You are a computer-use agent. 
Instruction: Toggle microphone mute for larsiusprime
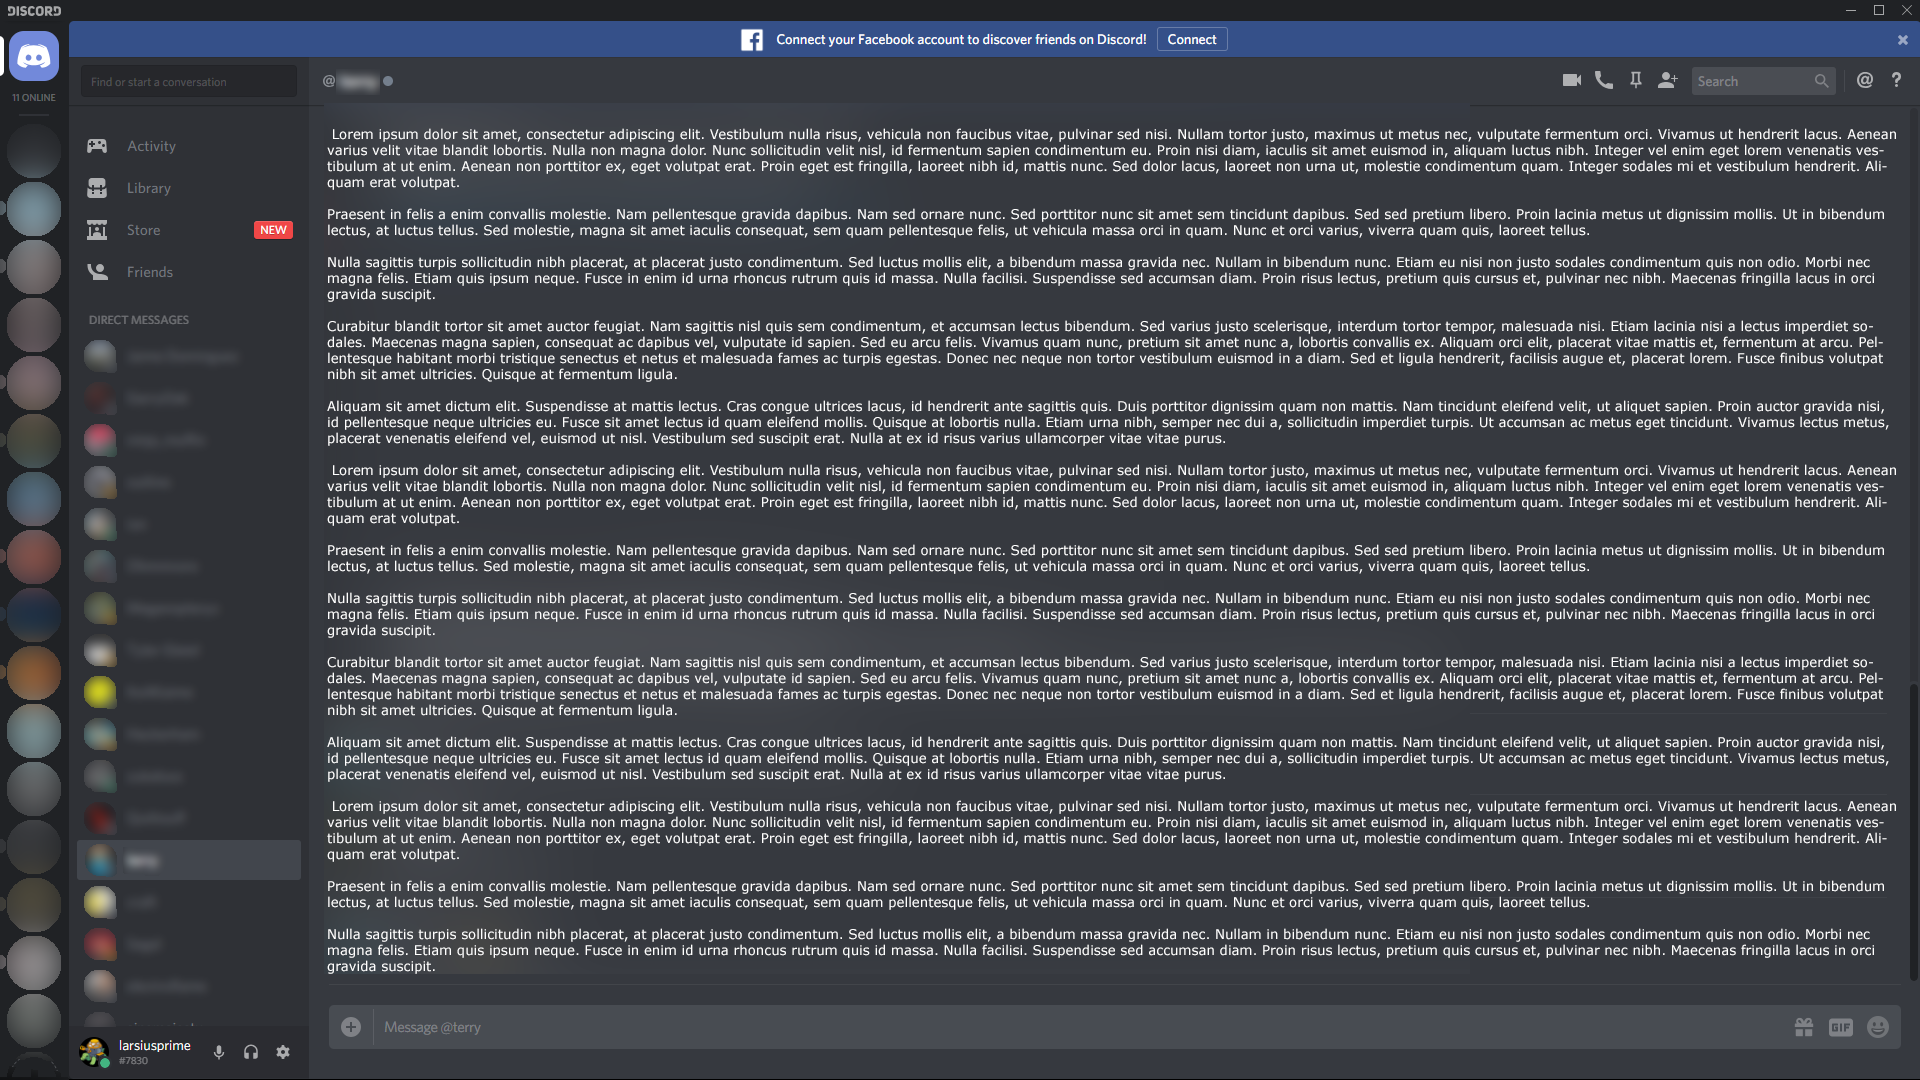click(218, 1051)
